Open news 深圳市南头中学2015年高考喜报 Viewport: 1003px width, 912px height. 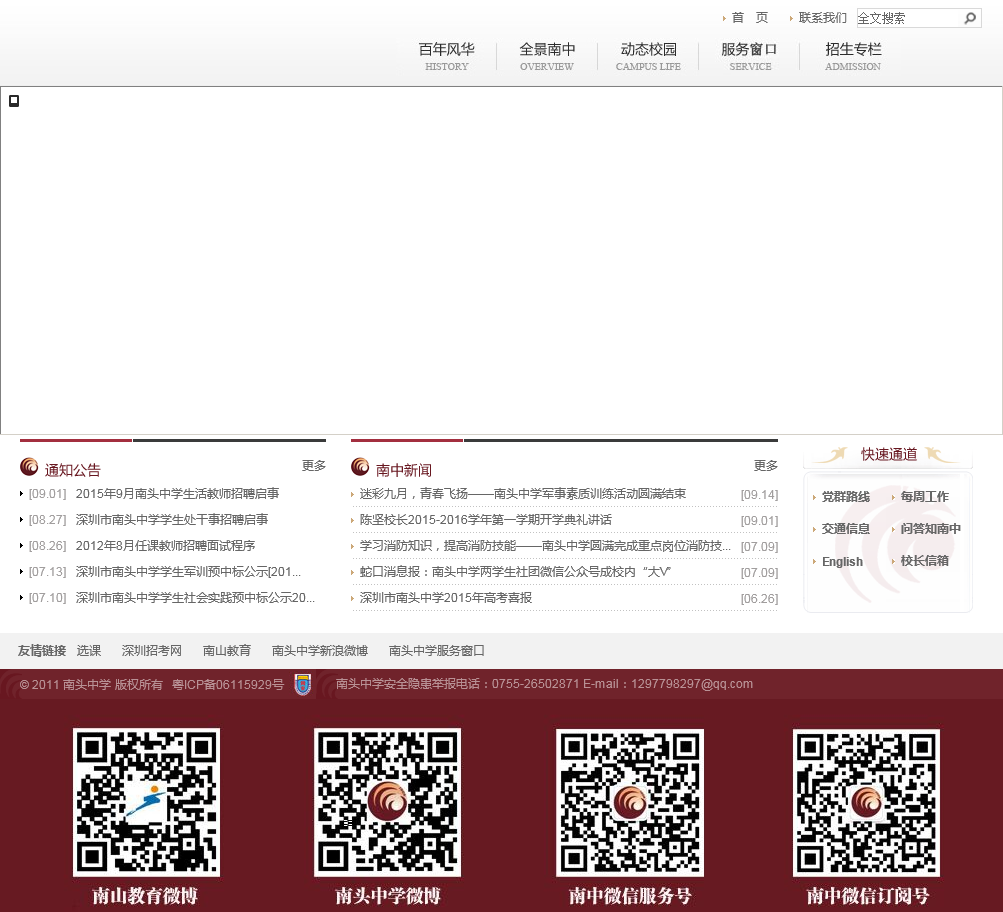(446, 598)
